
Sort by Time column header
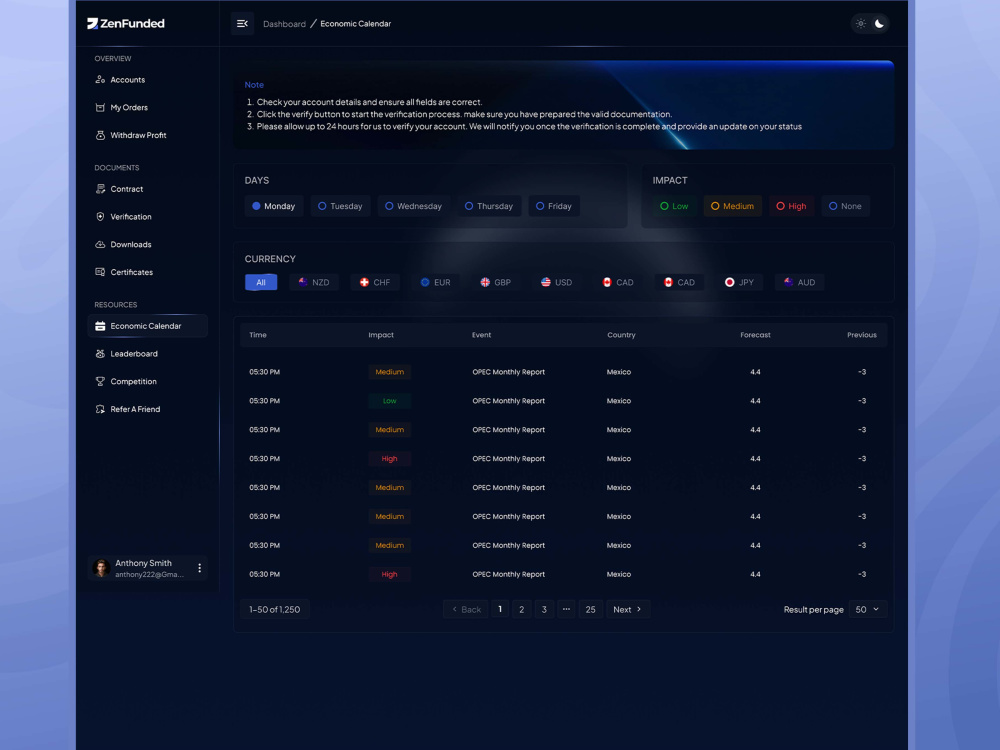(258, 335)
